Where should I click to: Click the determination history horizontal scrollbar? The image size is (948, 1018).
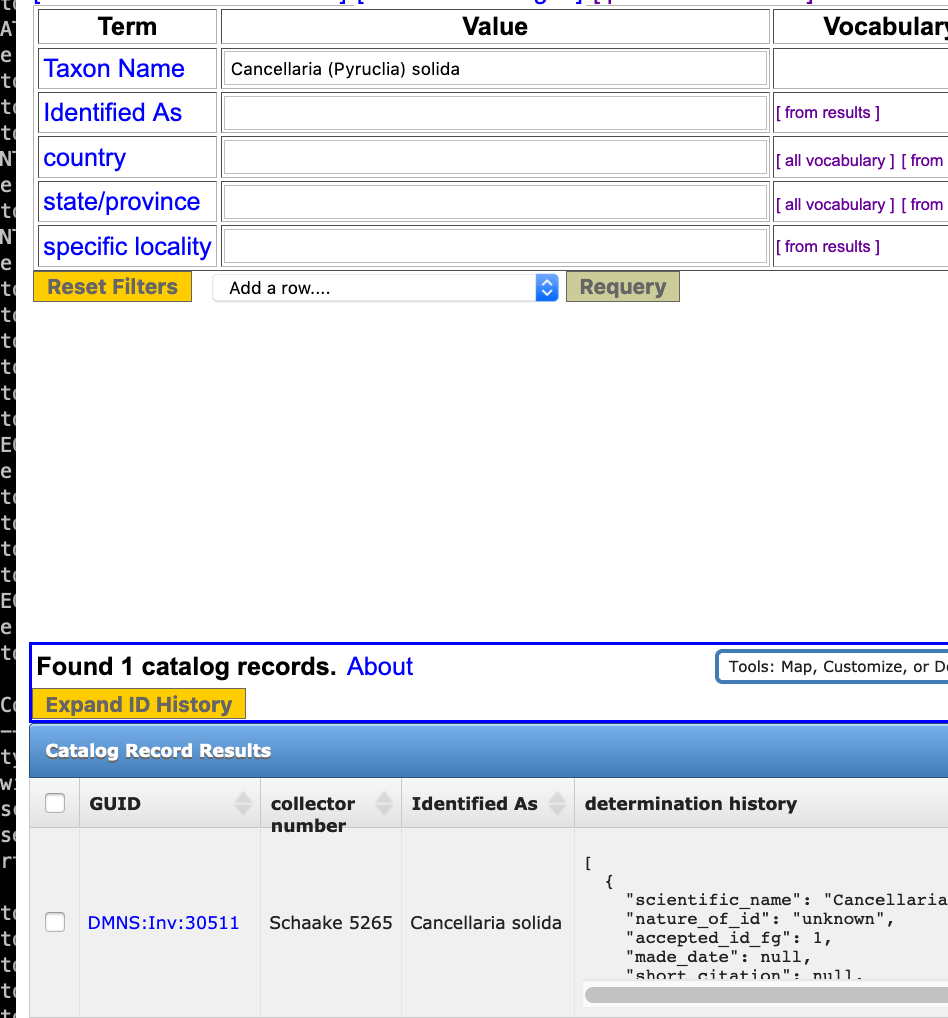pos(766,995)
